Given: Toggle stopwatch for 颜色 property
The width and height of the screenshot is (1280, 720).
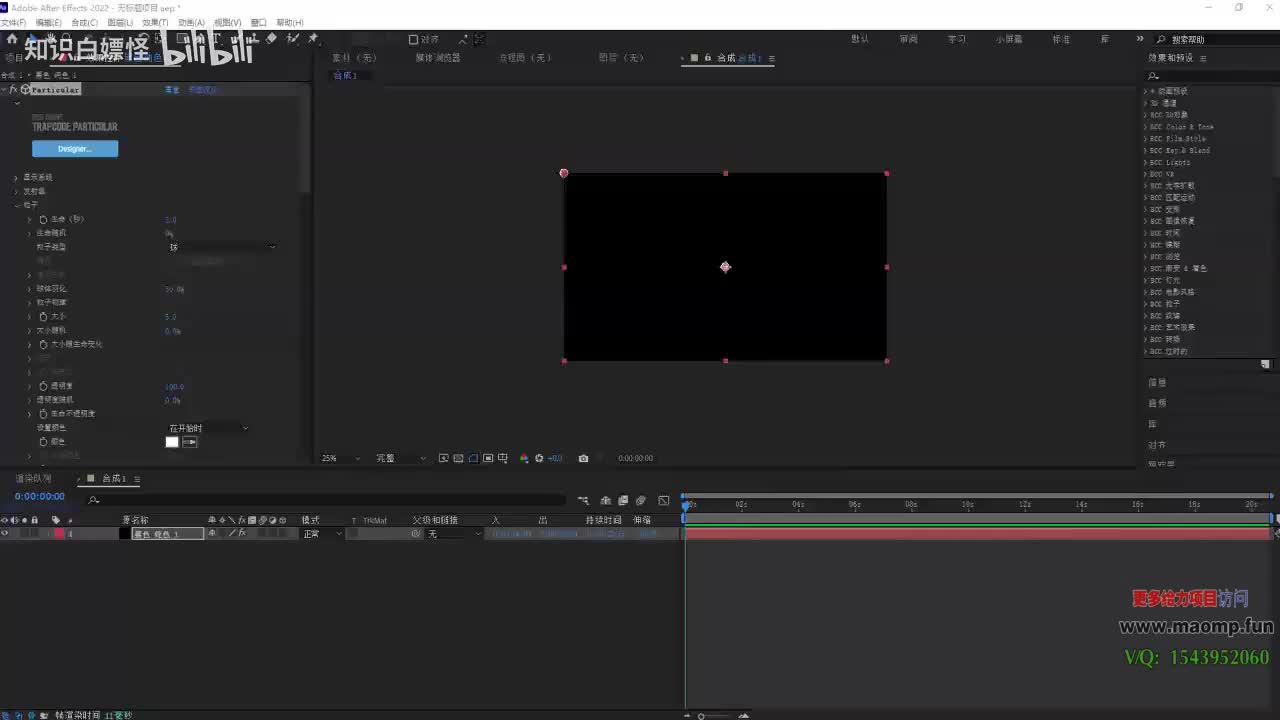Looking at the screenshot, I should pos(43,441).
